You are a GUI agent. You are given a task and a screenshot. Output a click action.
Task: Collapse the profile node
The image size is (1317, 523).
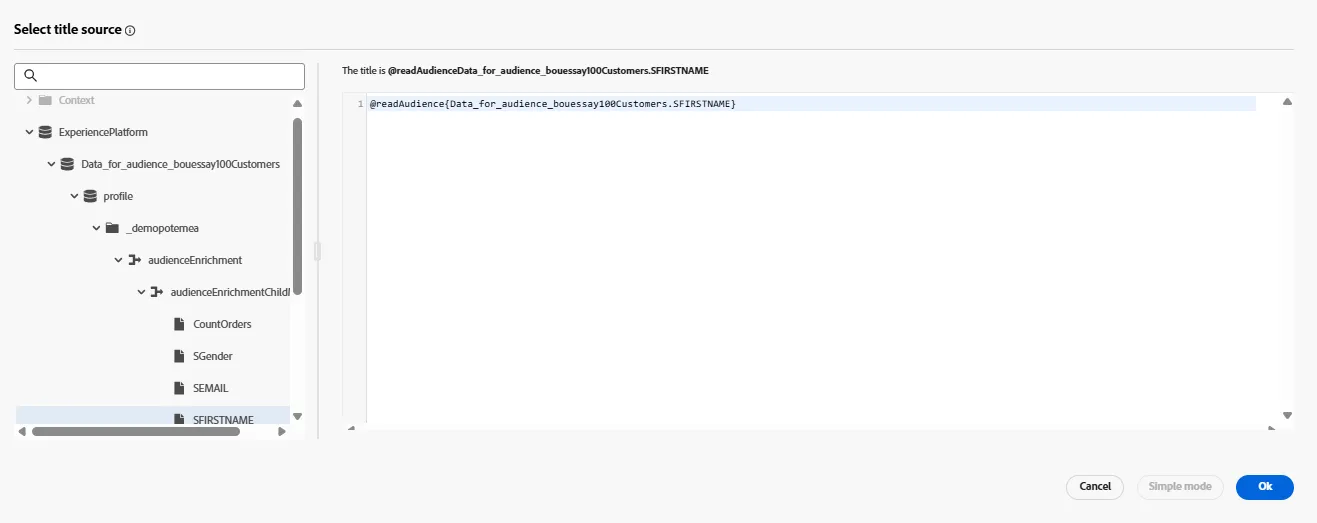pyautogui.click(x=74, y=196)
